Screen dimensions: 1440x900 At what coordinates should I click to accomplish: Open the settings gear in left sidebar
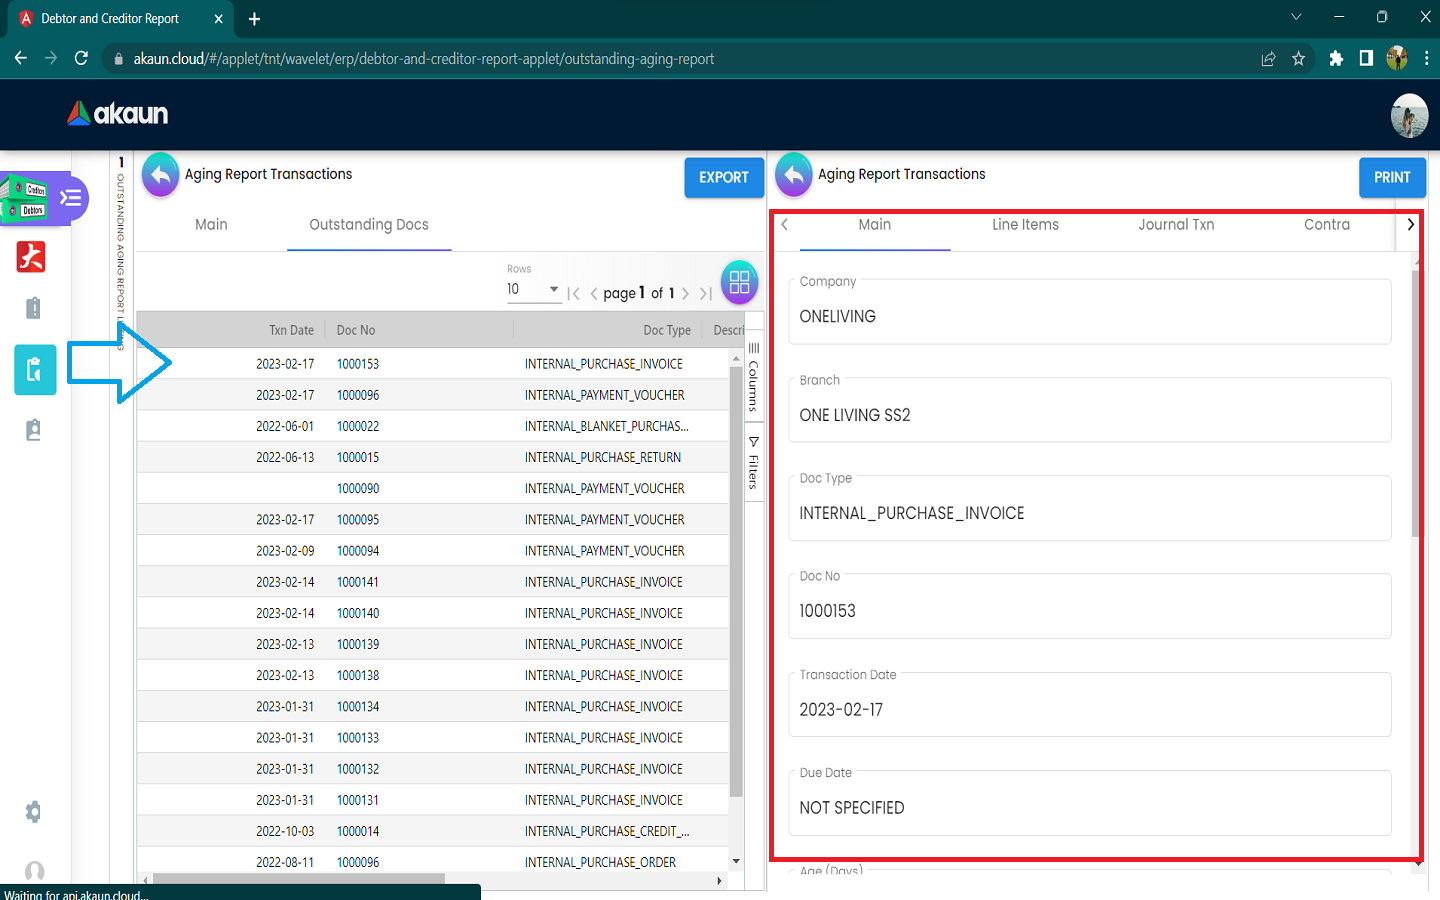pyautogui.click(x=34, y=811)
